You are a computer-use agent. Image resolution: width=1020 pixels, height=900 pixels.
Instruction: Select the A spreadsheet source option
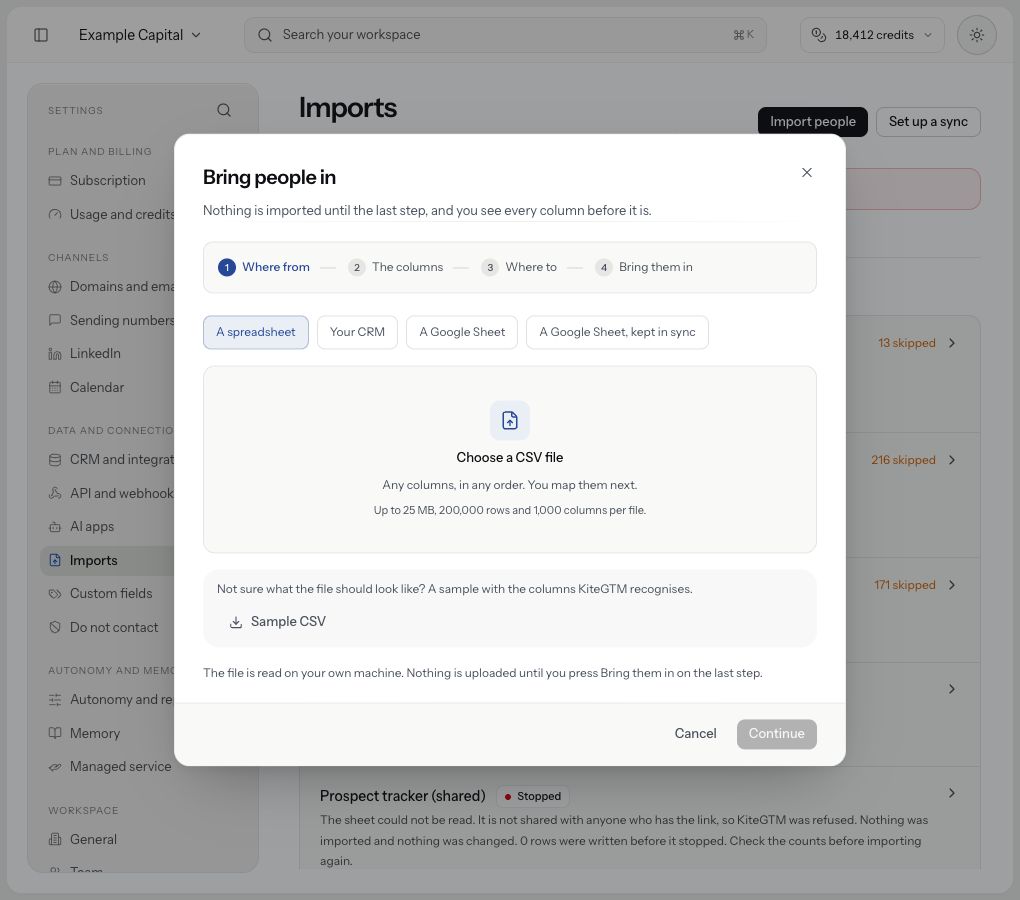pos(256,332)
